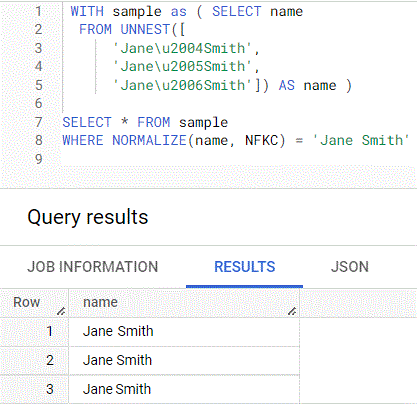The width and height of the screenshot is (417, 404).
Task: Click the name column header
Action: point(184,303)
